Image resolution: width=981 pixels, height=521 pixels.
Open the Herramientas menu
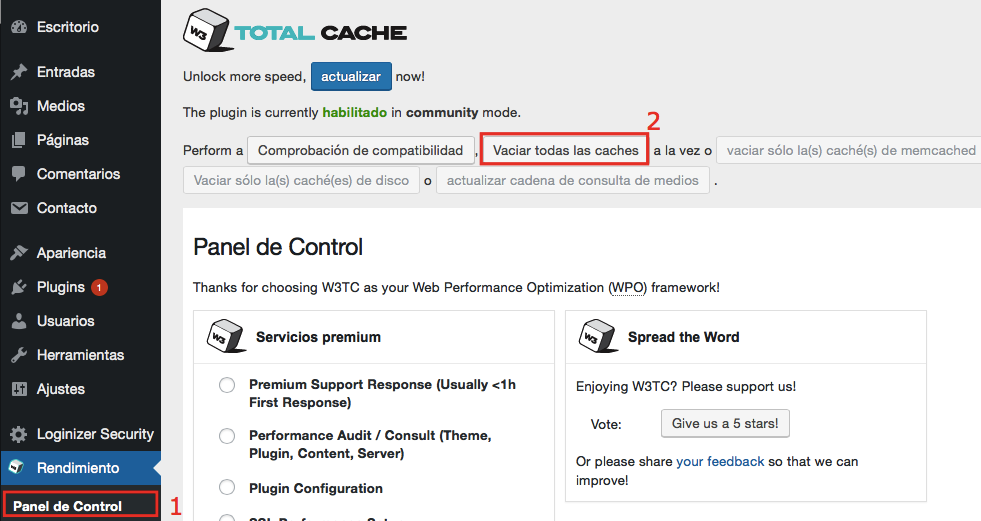tap(80, 355)
